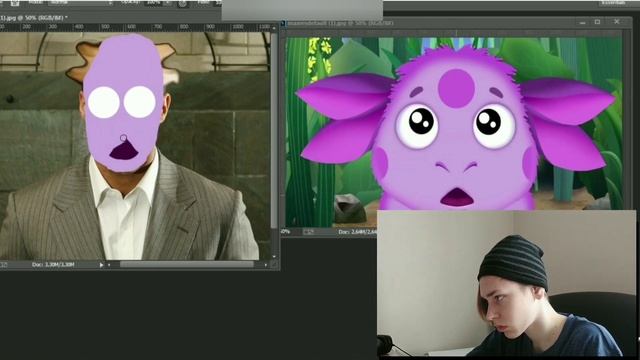Viewport: 640px width, 360px height.
Task: Open the left document's status bar arrow menu
Action: coord(101,265)
